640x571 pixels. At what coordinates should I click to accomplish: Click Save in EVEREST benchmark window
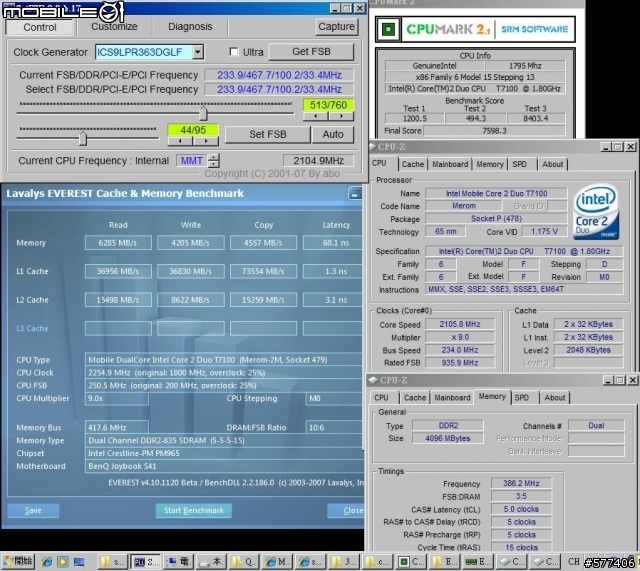33,511
